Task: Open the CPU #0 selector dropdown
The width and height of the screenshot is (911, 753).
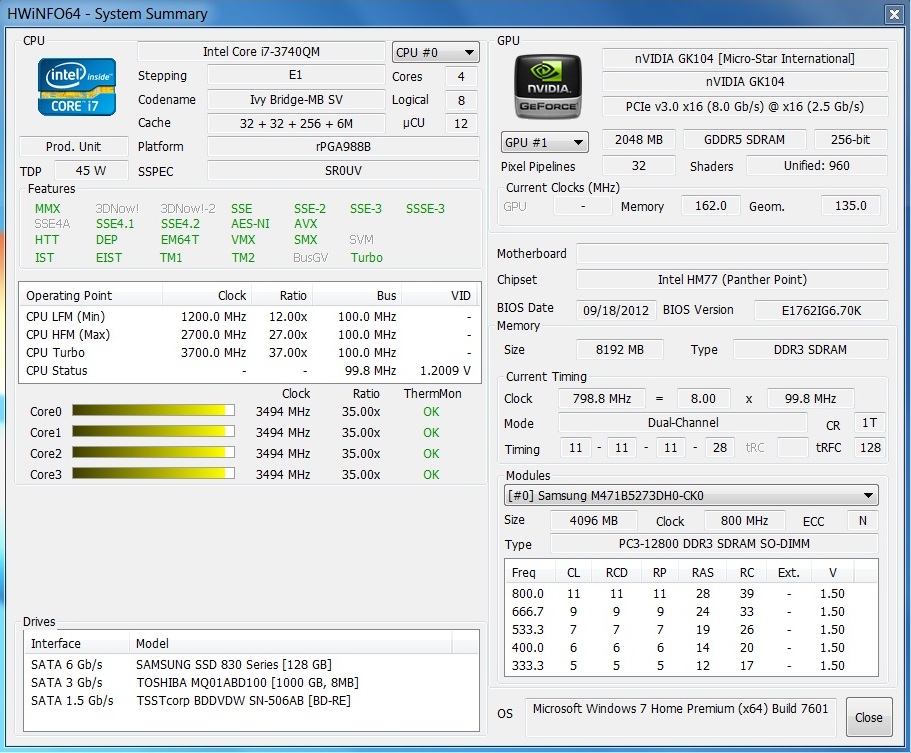Action: (x=435, y=52)
